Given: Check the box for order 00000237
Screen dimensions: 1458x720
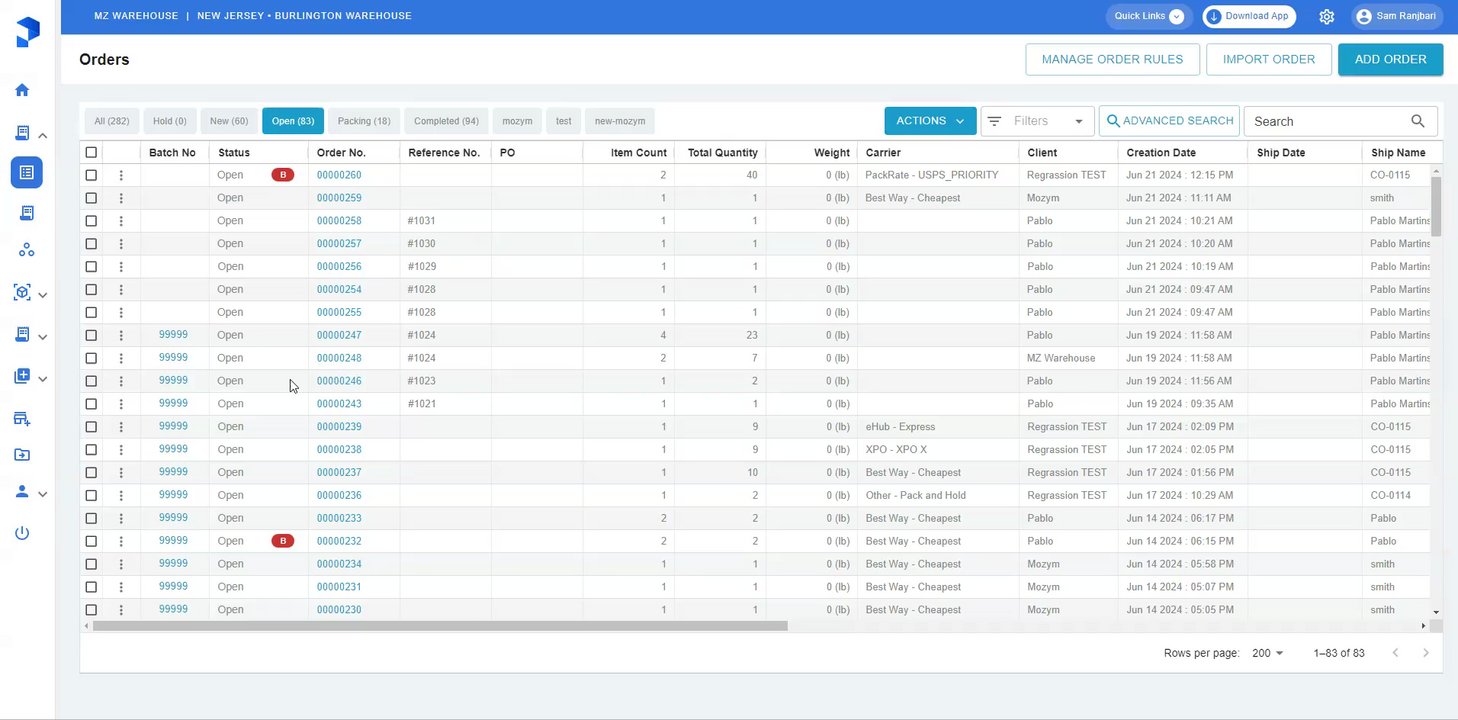Looking at the screenshot, I should tap(91, 473).
